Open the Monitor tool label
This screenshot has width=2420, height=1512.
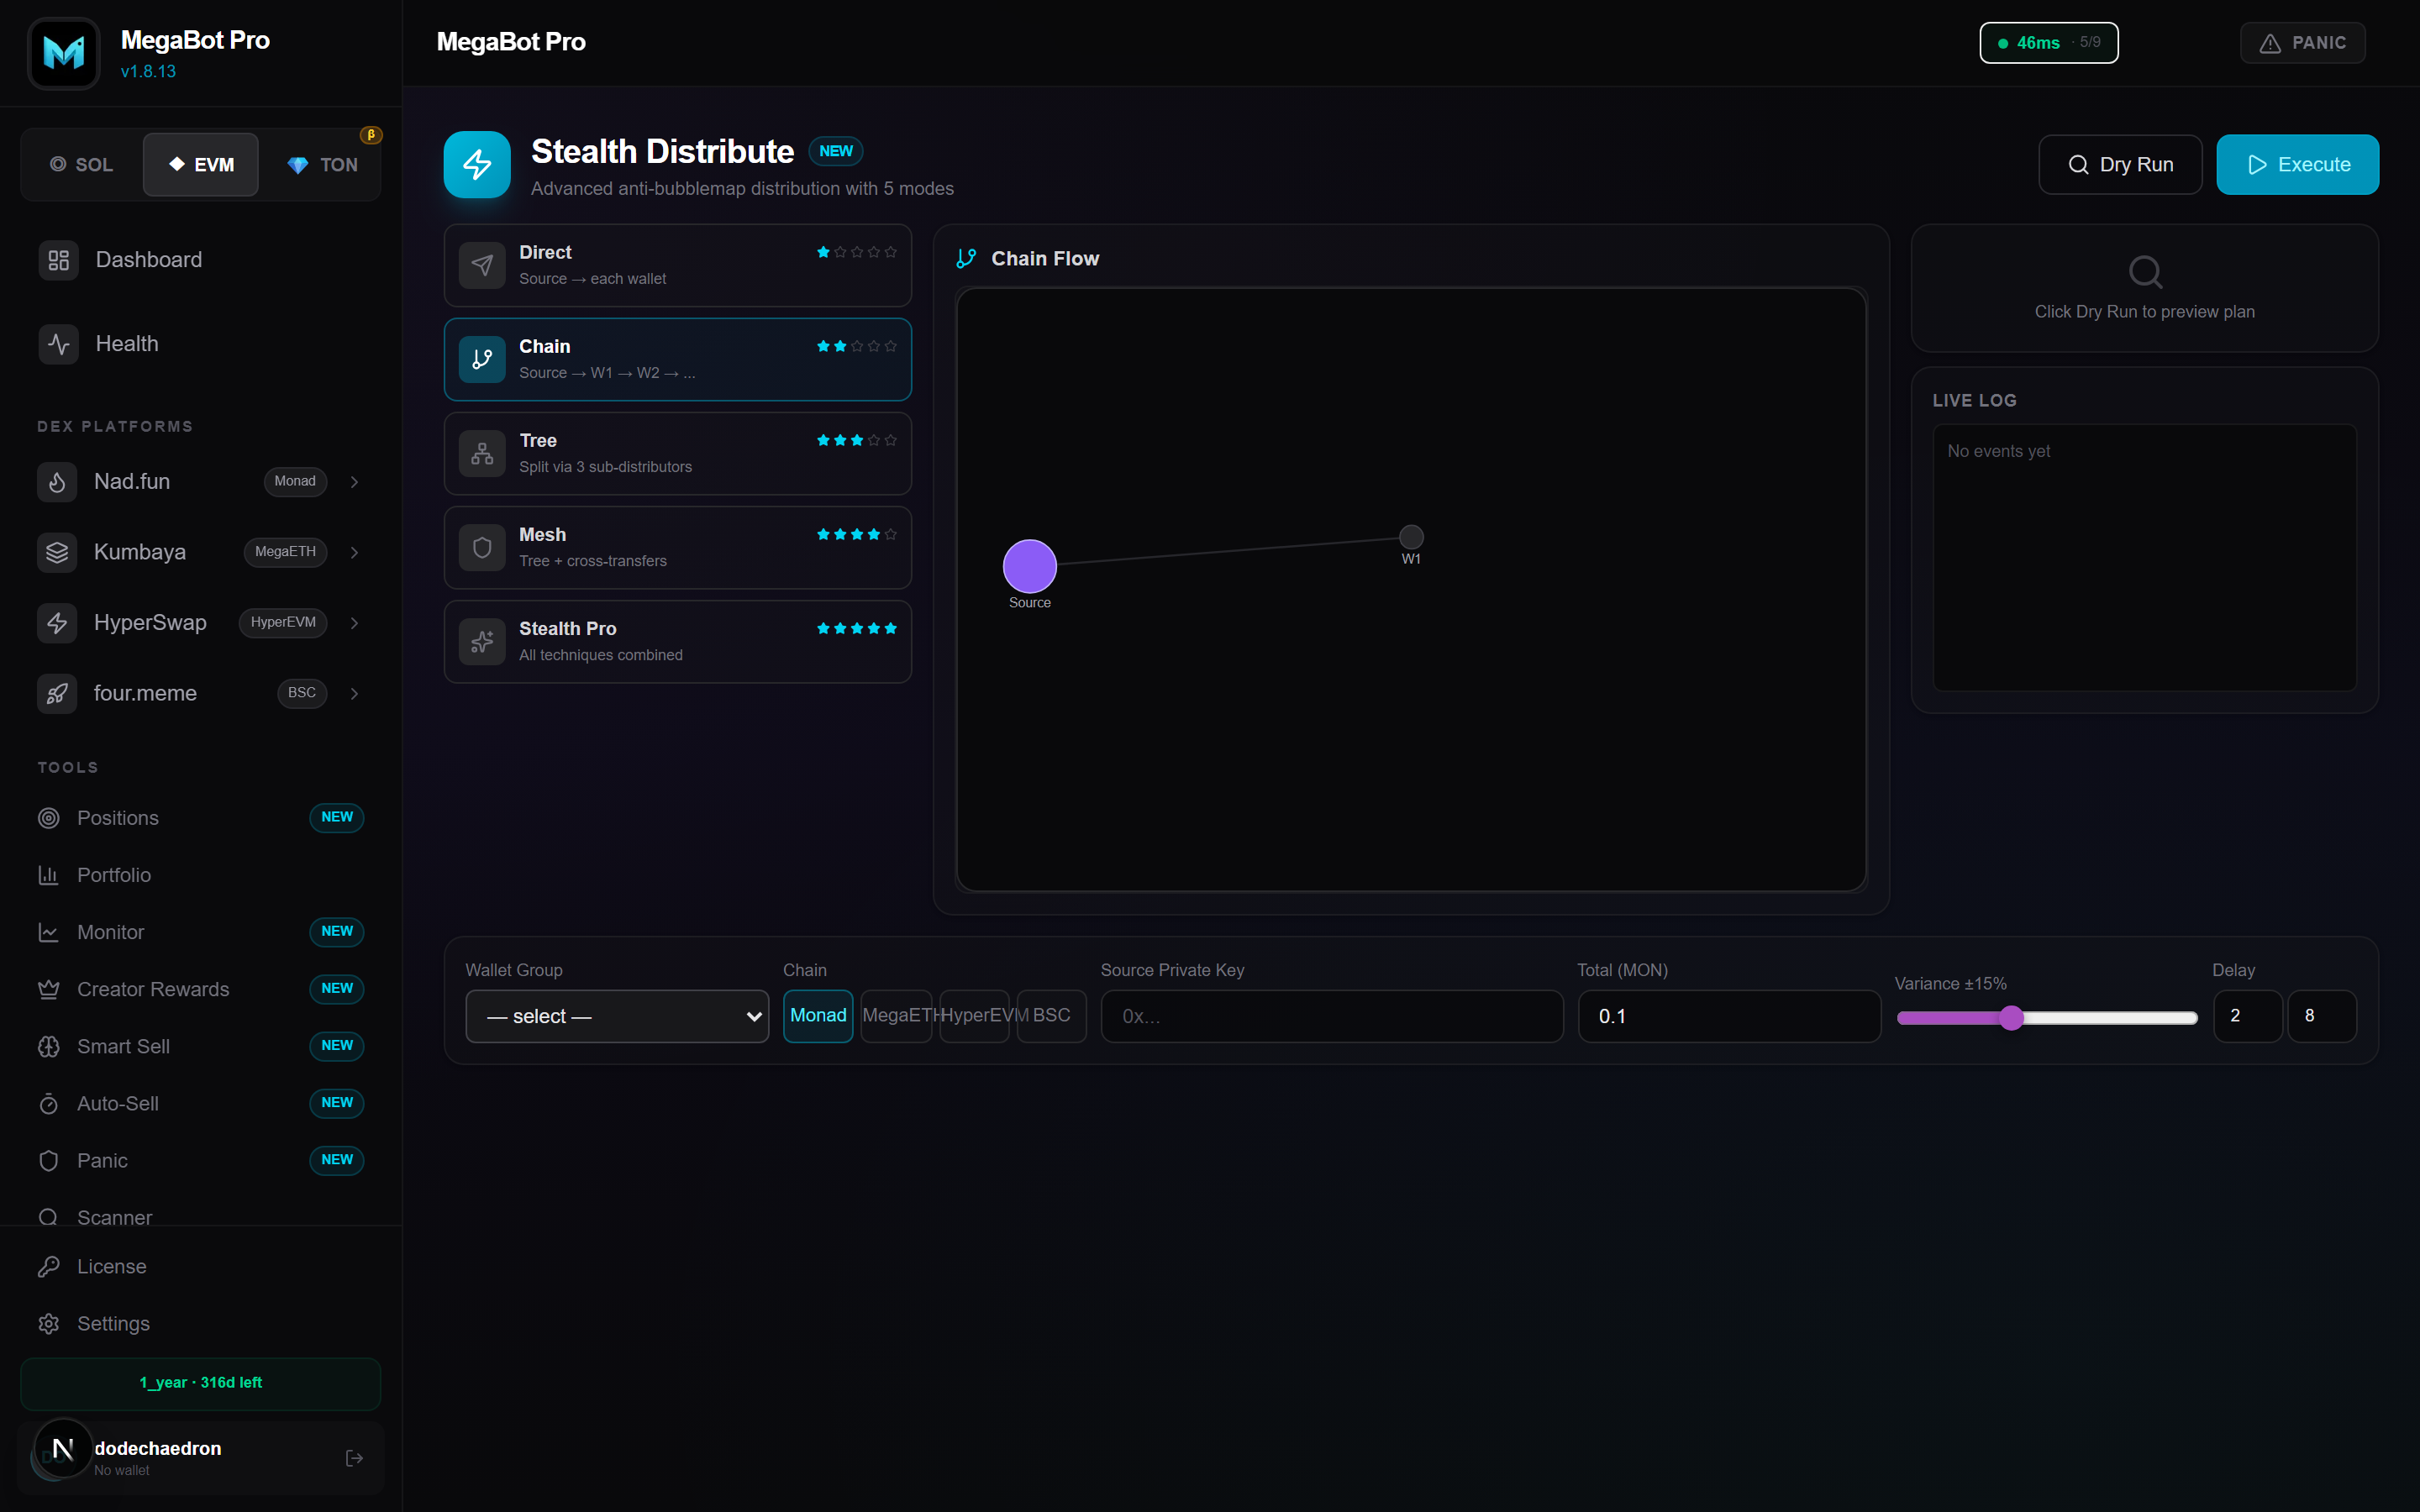click(111, 932)
